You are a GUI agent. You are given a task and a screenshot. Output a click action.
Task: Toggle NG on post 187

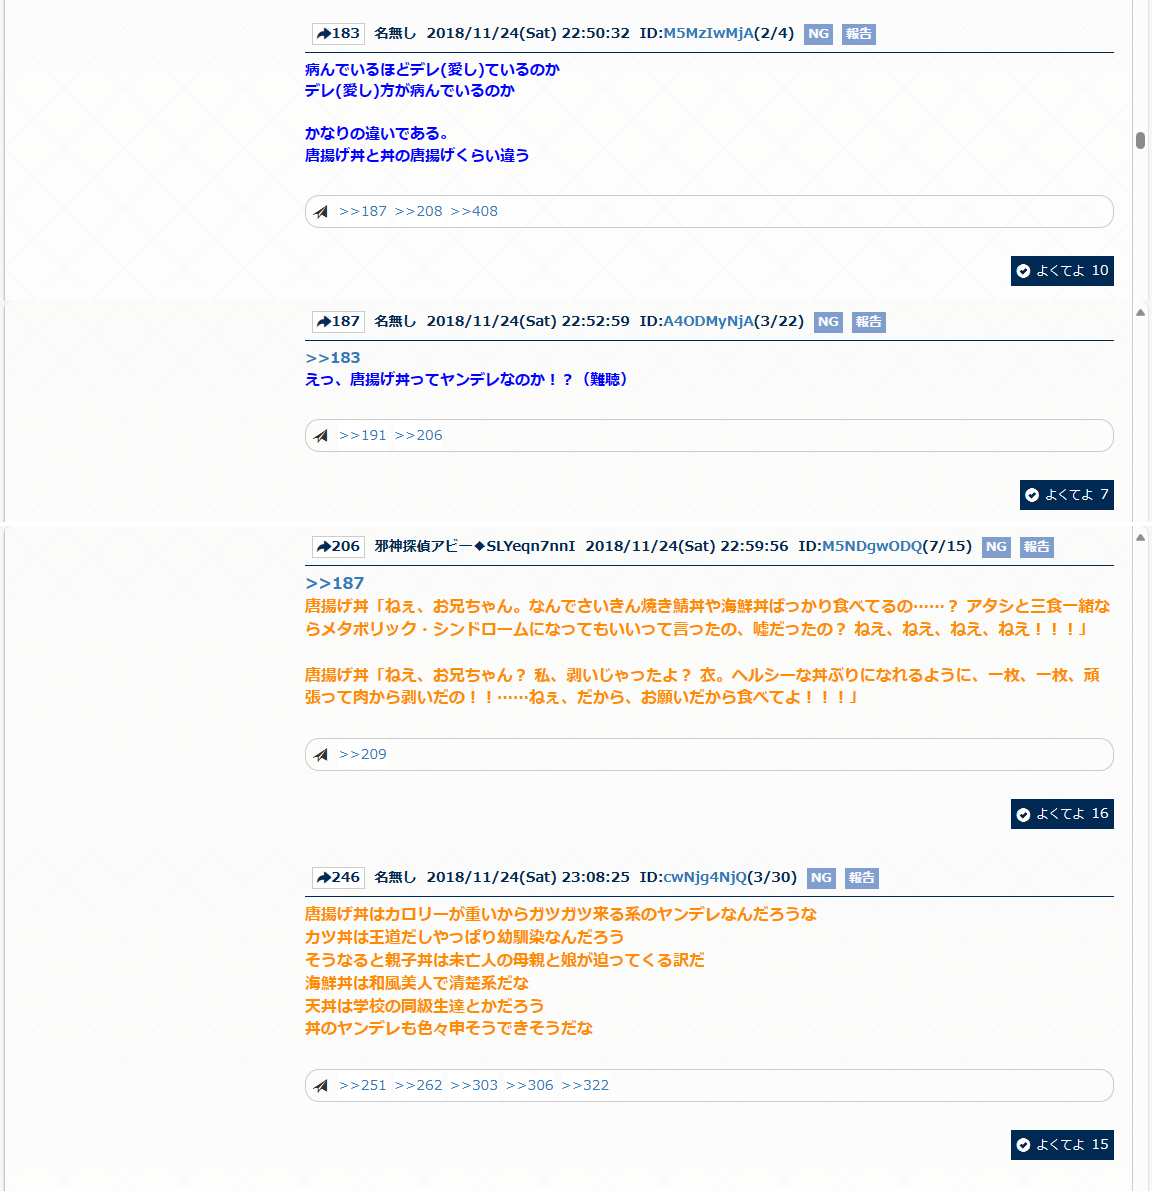[x=828, y=322]
